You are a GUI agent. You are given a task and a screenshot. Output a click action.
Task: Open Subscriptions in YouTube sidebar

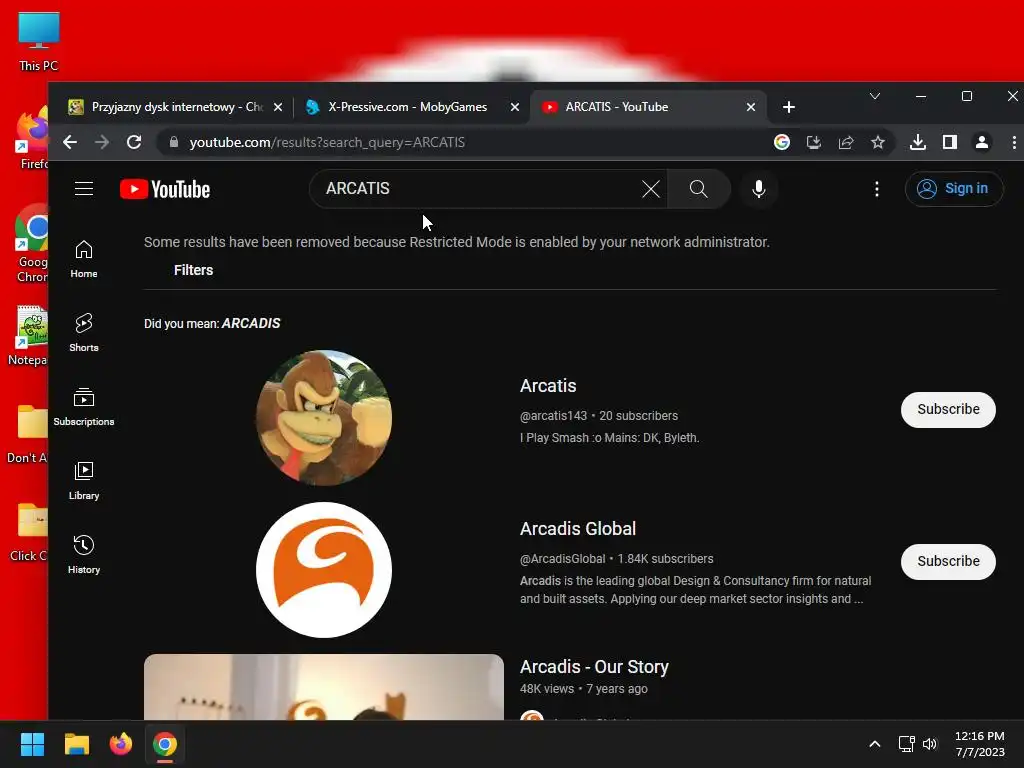coord(84,406)
